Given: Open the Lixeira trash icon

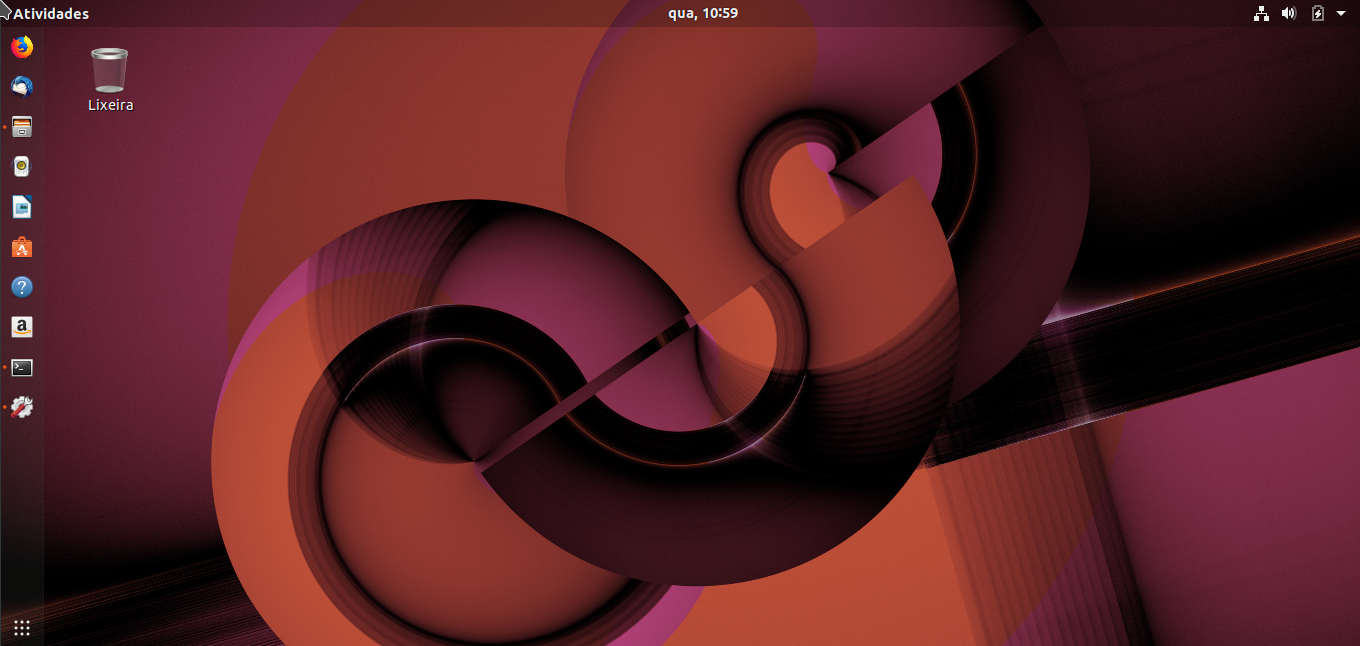Looking at the screenshot, I should [x=109, y=68].
